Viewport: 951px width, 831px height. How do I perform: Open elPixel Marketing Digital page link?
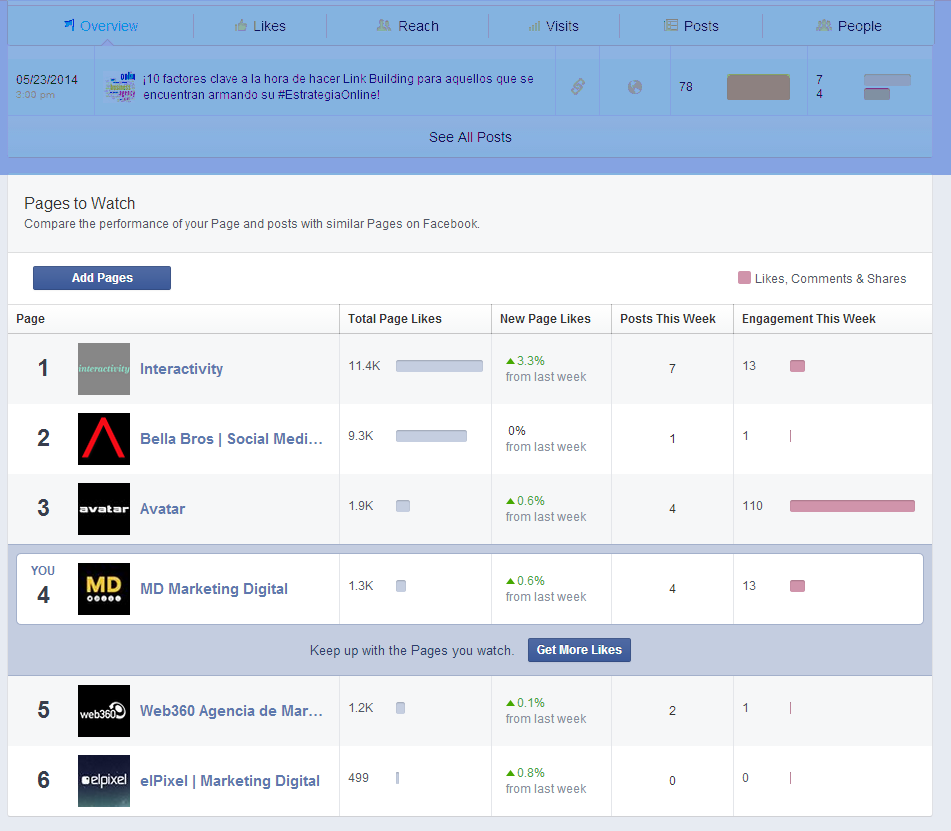point(230,781)
